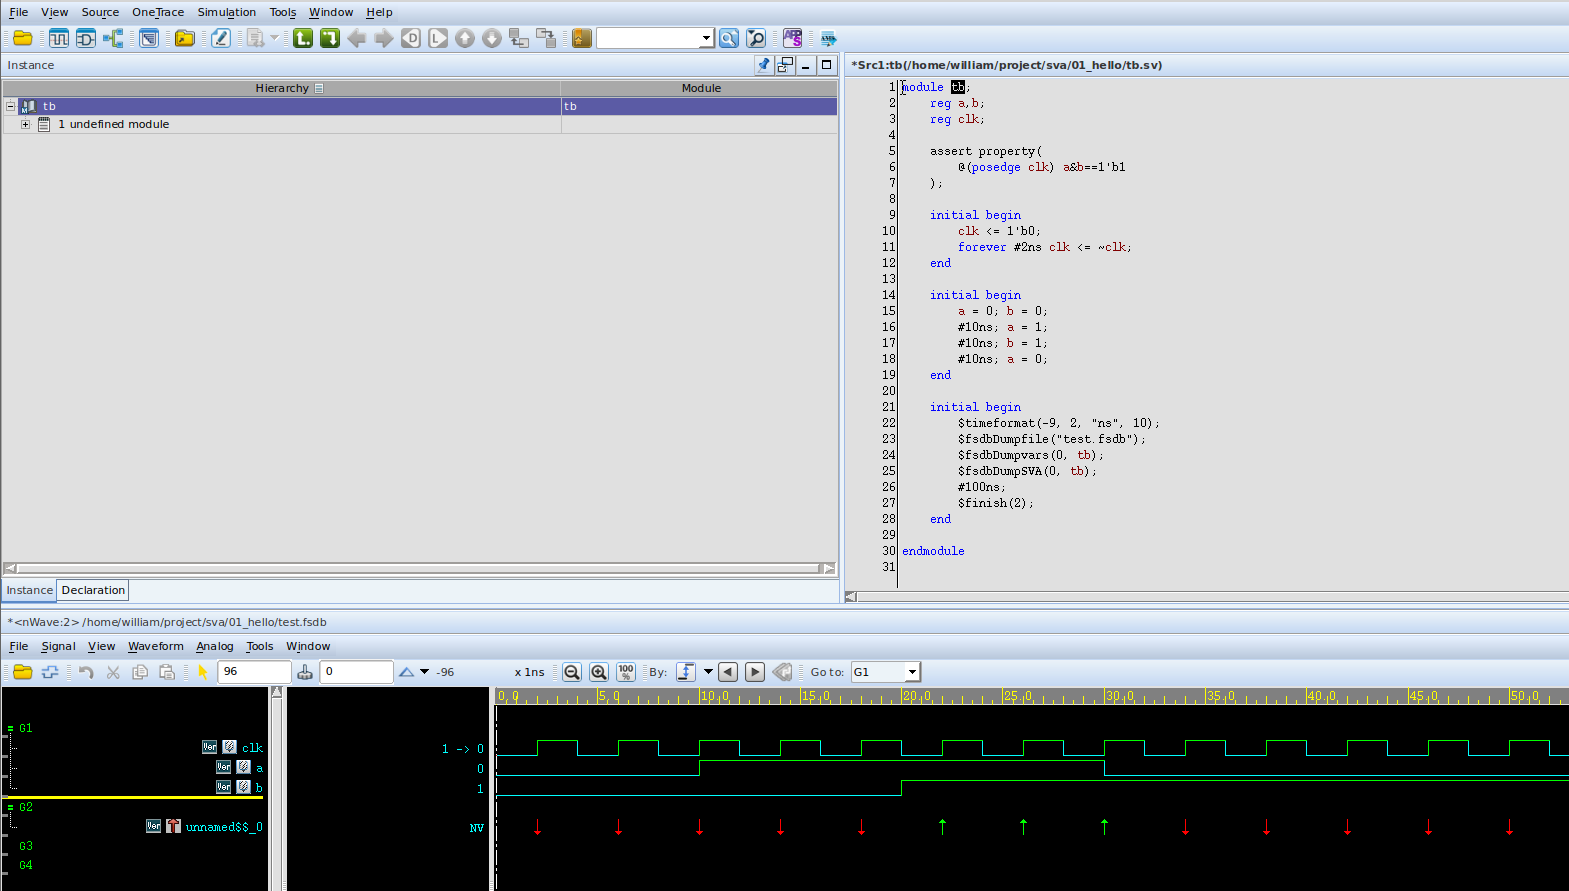1569x891 pixels.
Task: Switch to the Instance tab
Action: 30,590
